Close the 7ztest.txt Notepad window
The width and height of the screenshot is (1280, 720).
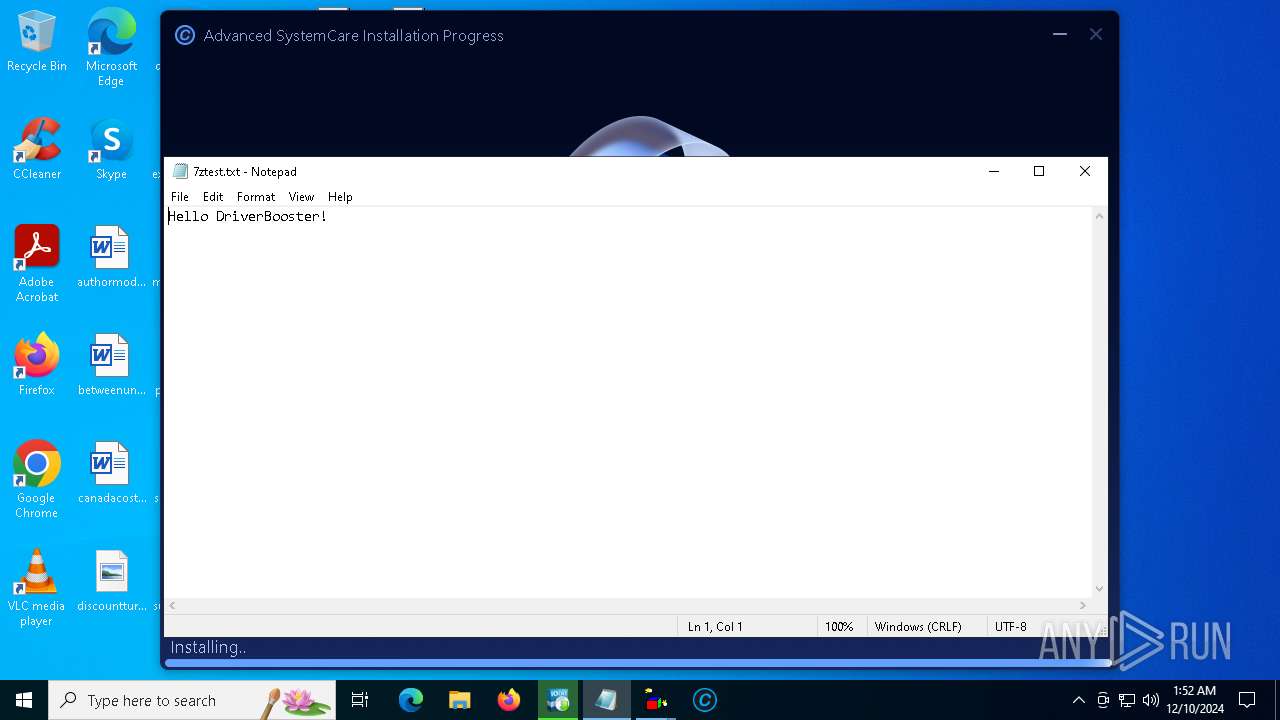point(1085,171)
